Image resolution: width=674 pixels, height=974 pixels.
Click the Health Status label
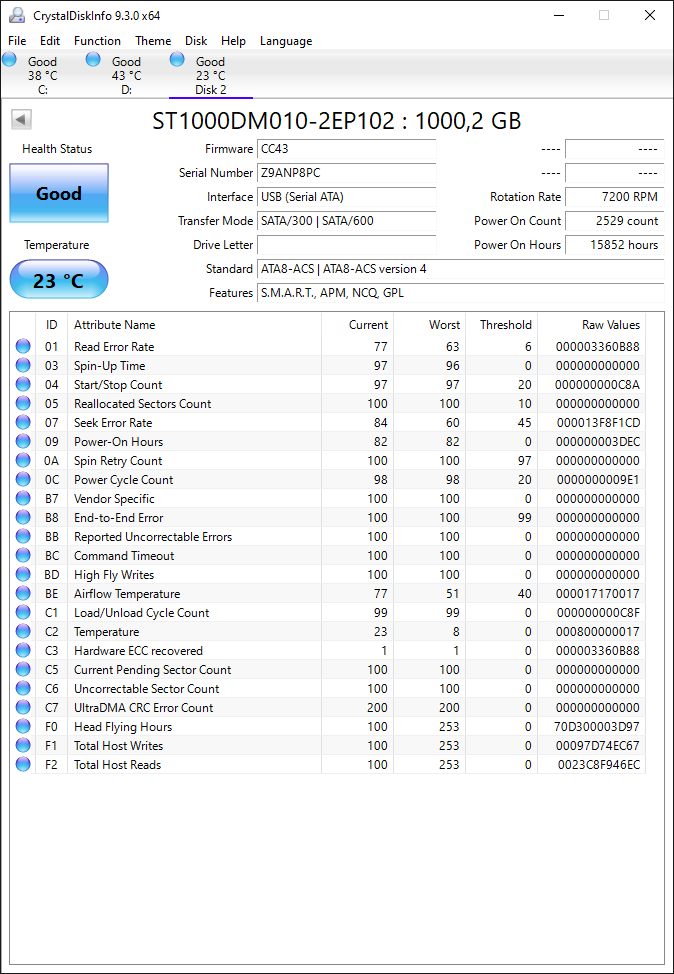pos(57,149)
